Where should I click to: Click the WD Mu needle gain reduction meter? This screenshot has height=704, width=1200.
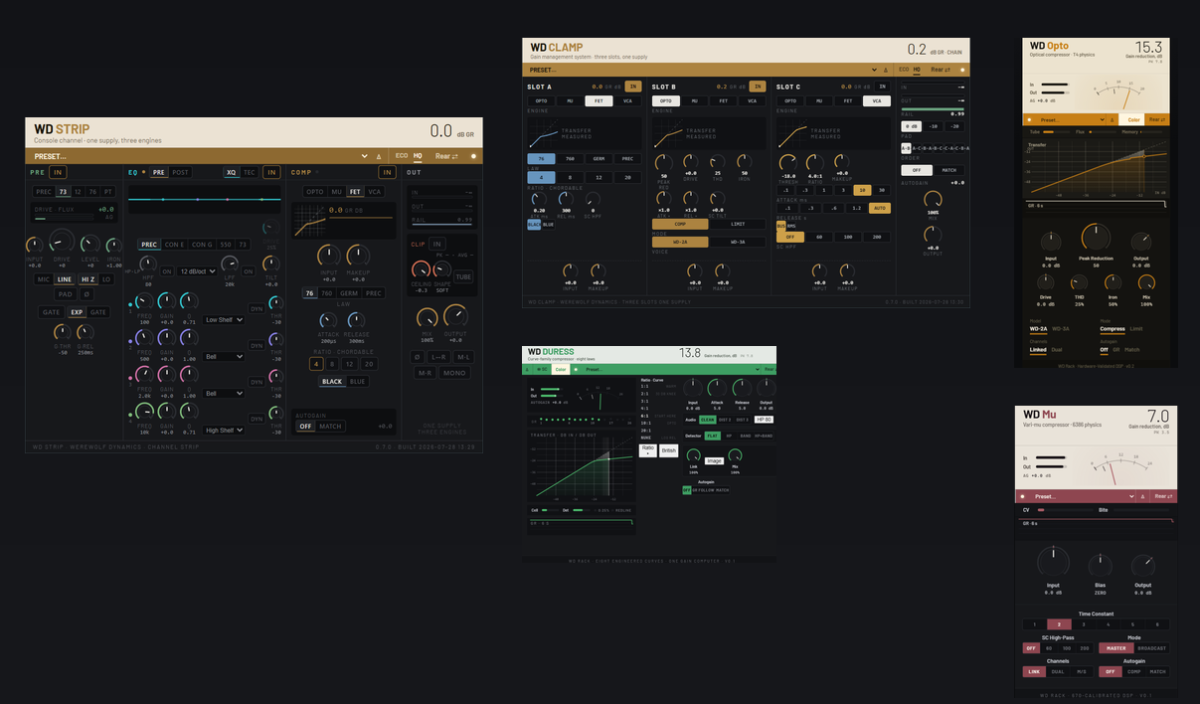[x=1121, y=468]
